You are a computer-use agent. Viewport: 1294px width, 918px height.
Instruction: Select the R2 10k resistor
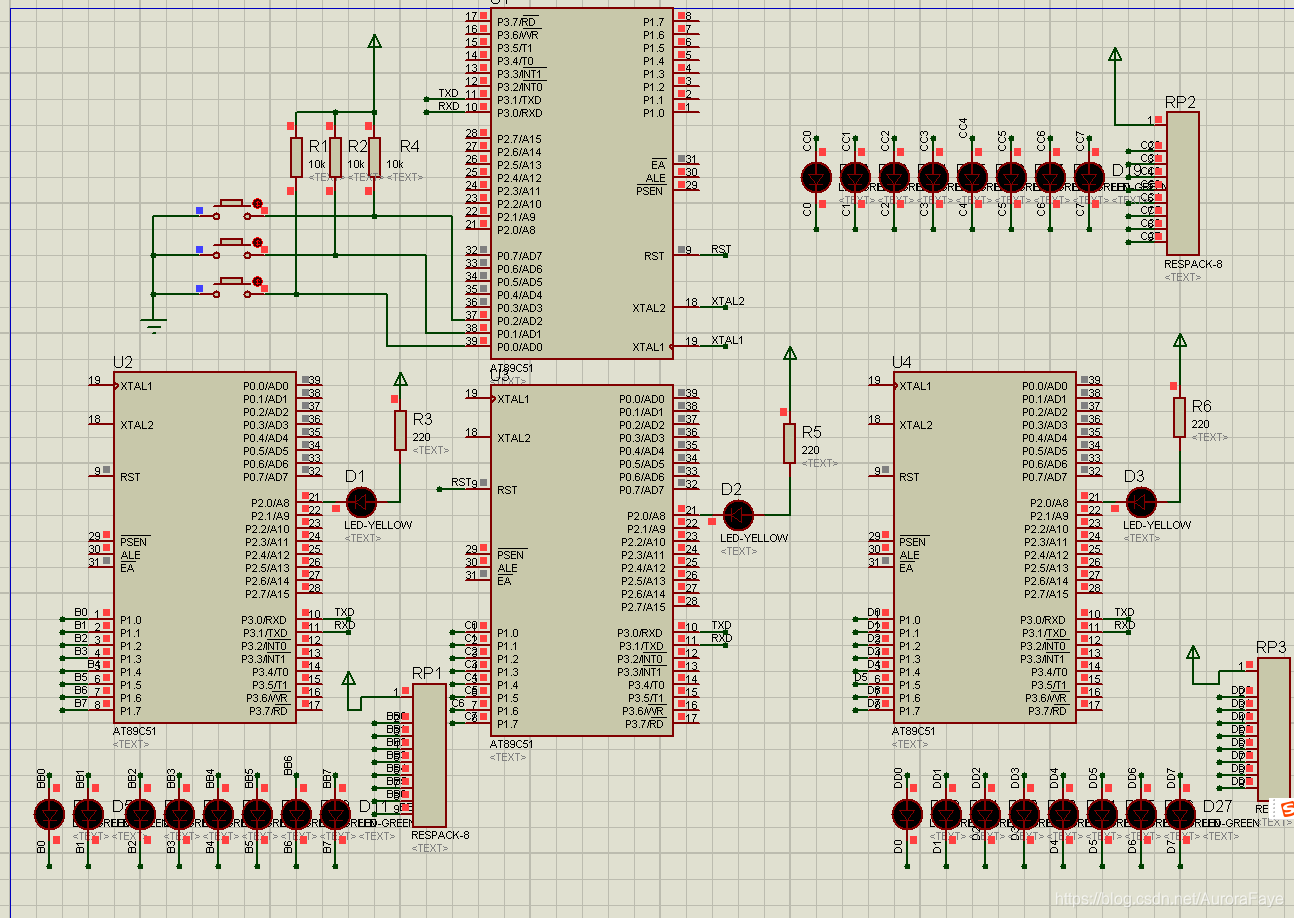coord(335,157)
